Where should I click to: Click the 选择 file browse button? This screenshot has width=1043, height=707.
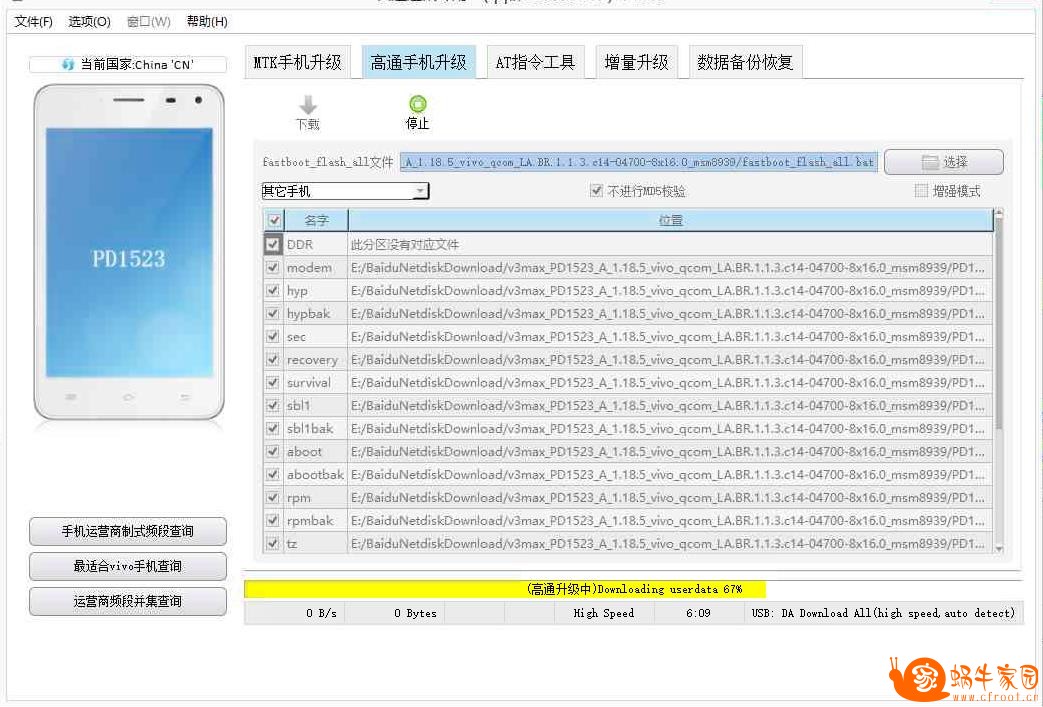(x=944, y=162)
